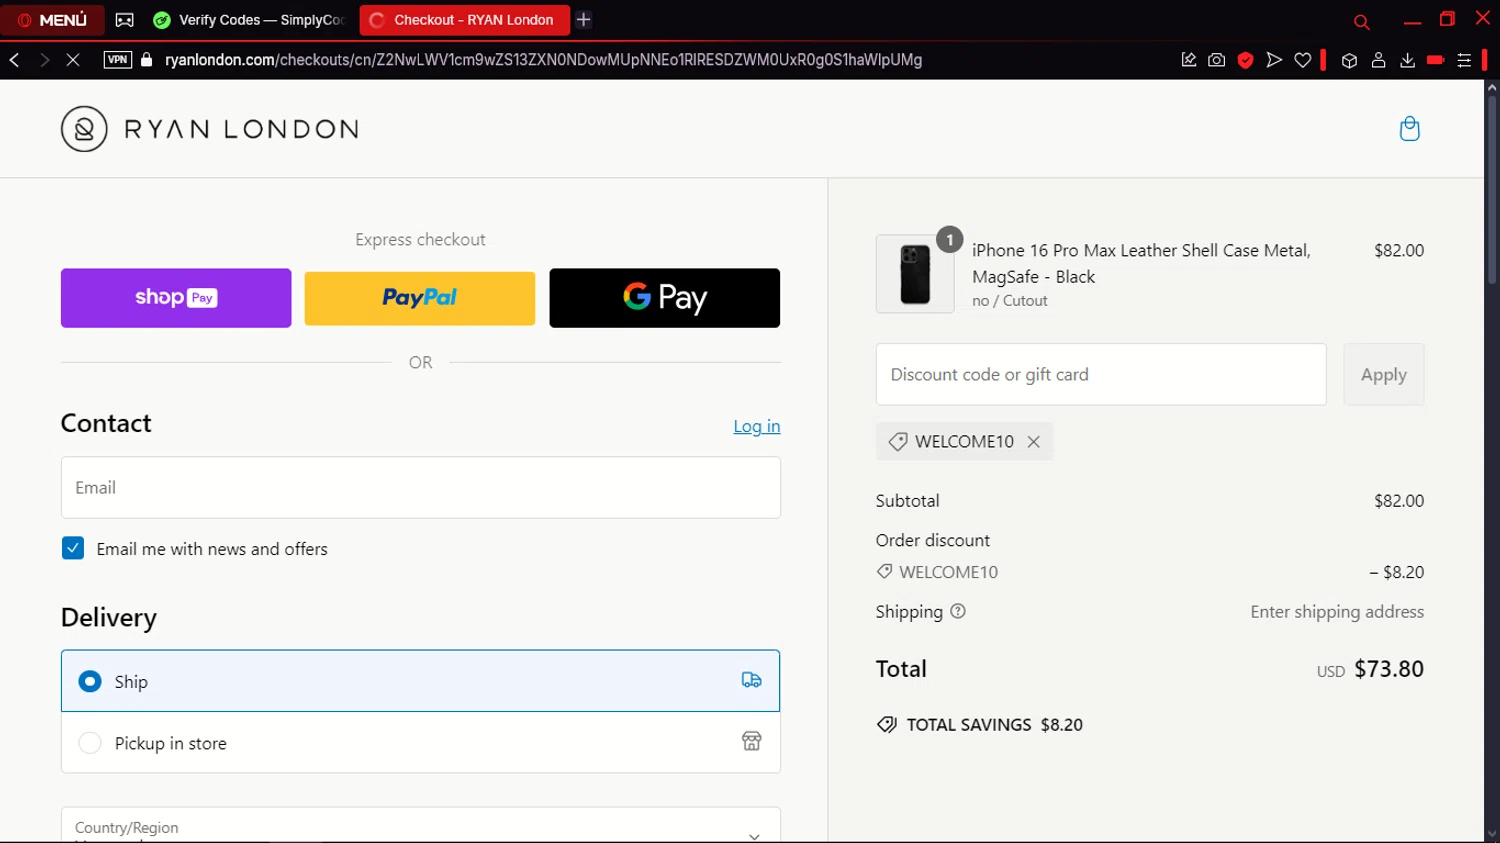This screenshot has height=843, width=1500.
Task: Remove the WELCOME10 discount code
Action: [x=1033, y=442]
